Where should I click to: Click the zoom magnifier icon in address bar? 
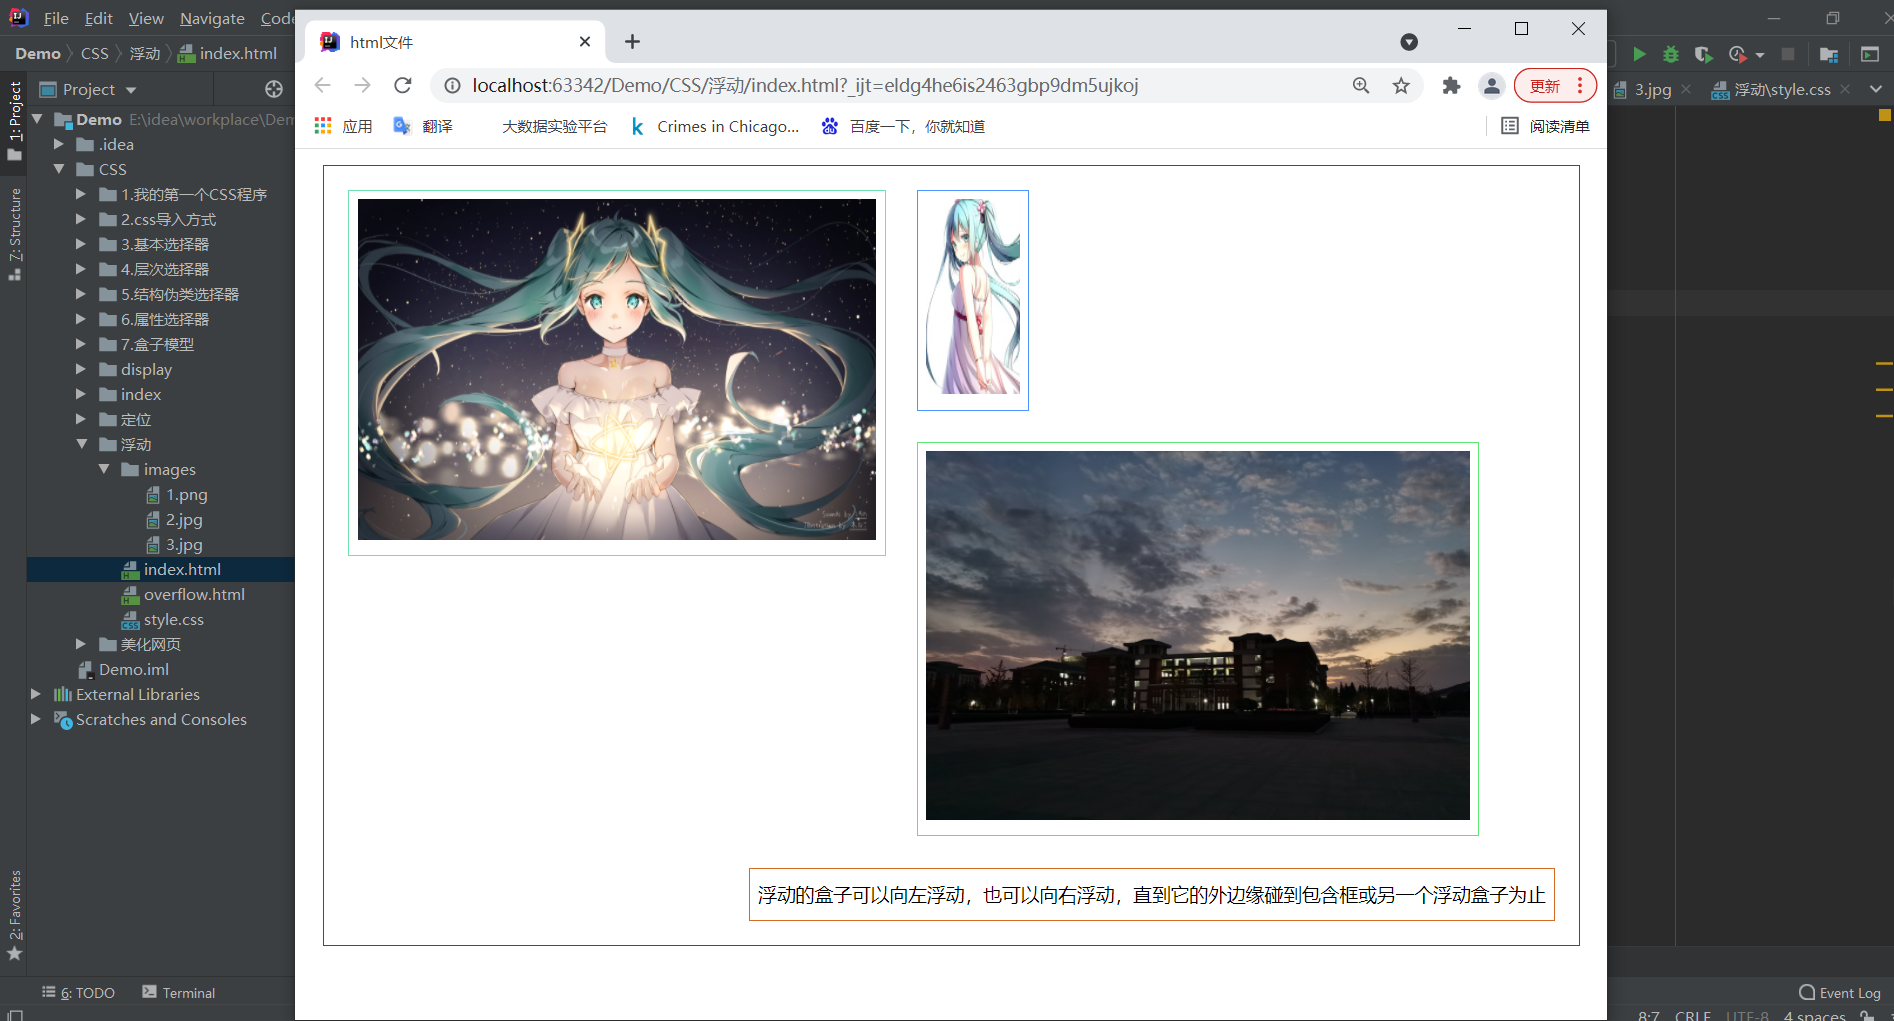point(1361,86)
